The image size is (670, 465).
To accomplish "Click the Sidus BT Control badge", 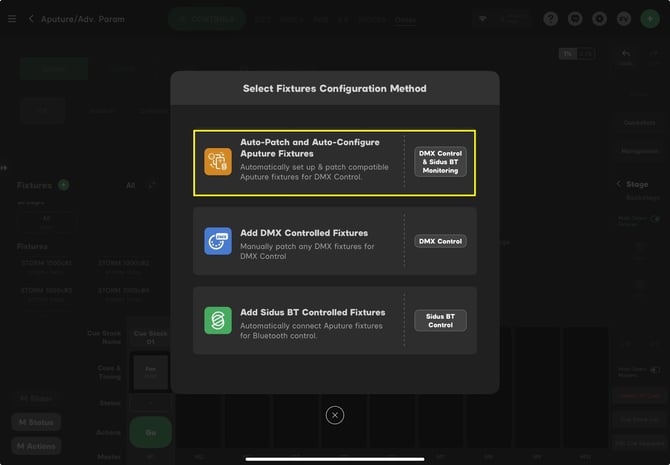I will (440, 321).
